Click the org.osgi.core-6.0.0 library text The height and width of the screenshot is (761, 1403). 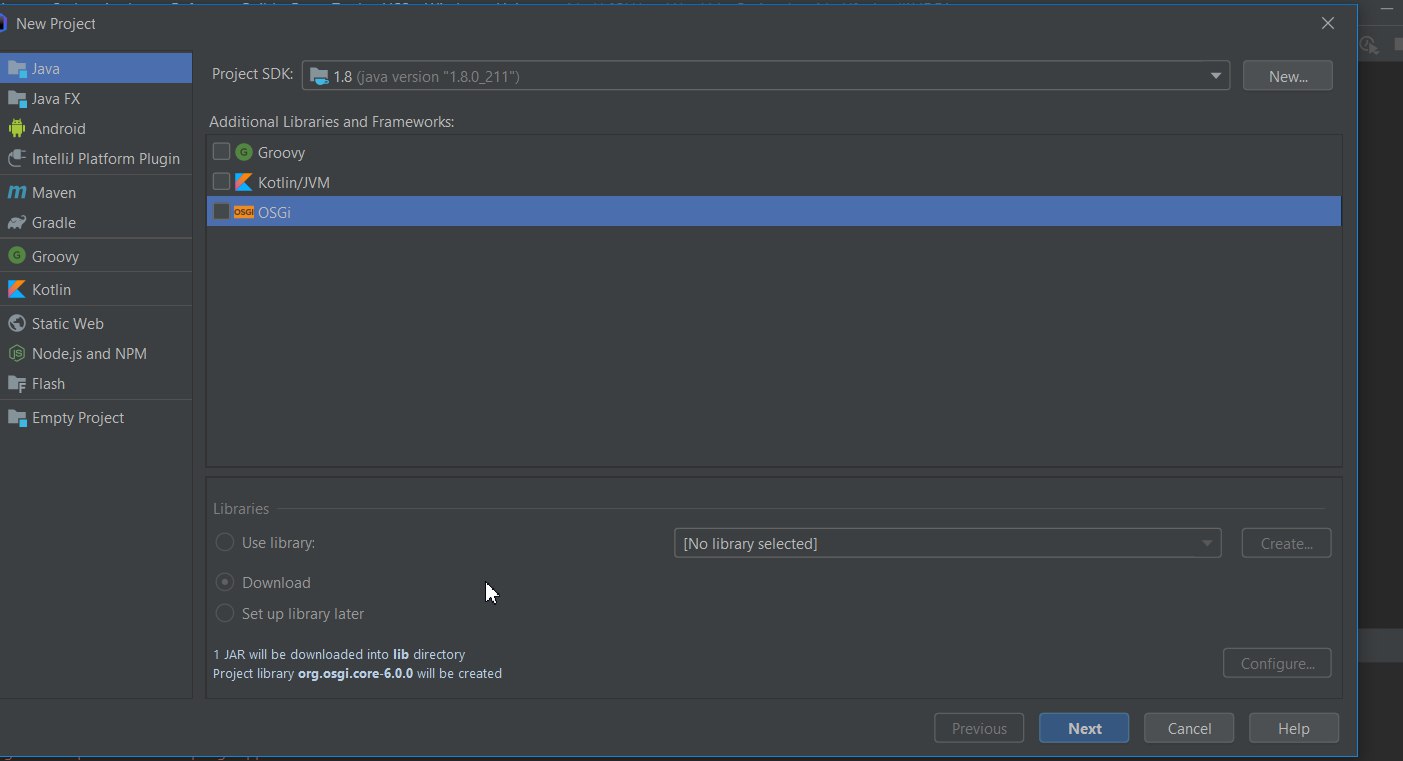[x=355, y=674]
